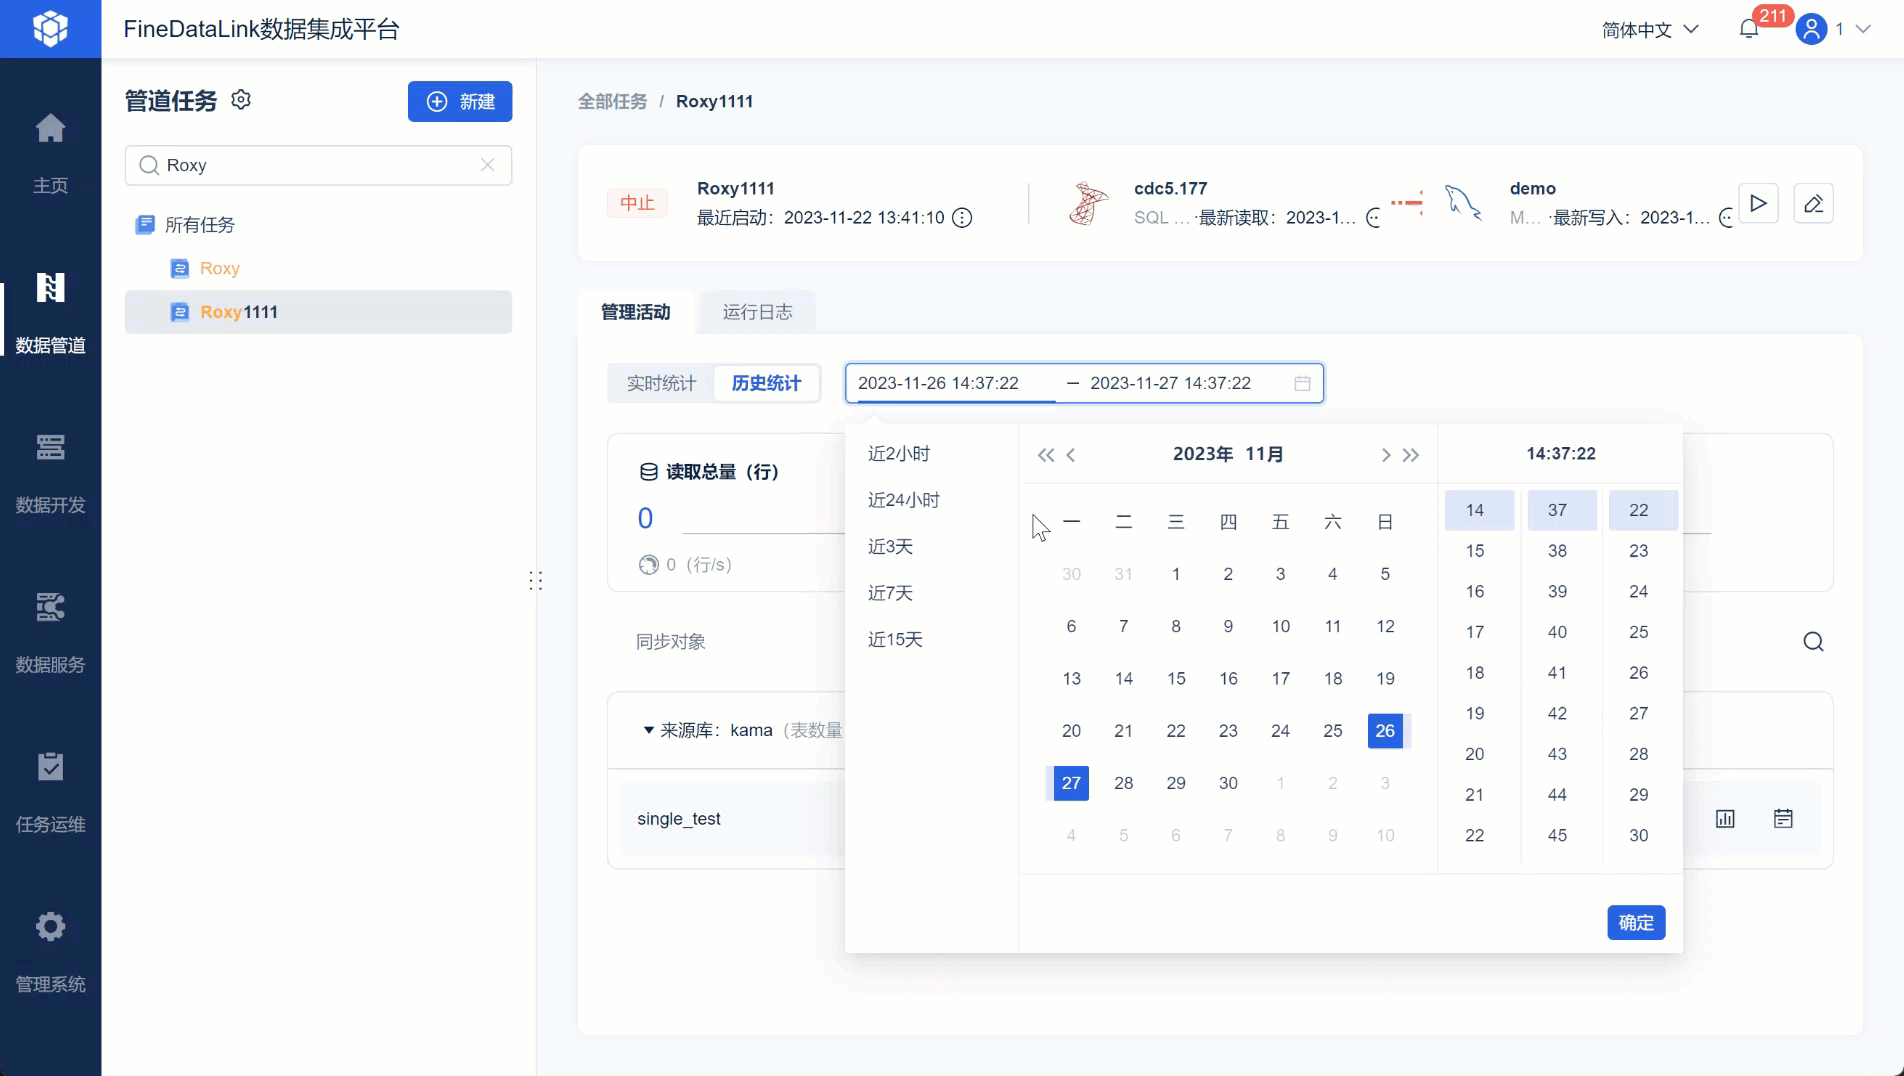Search sync objects with magnifier icon
1904x1076 pixels.
coord(1813,642)
